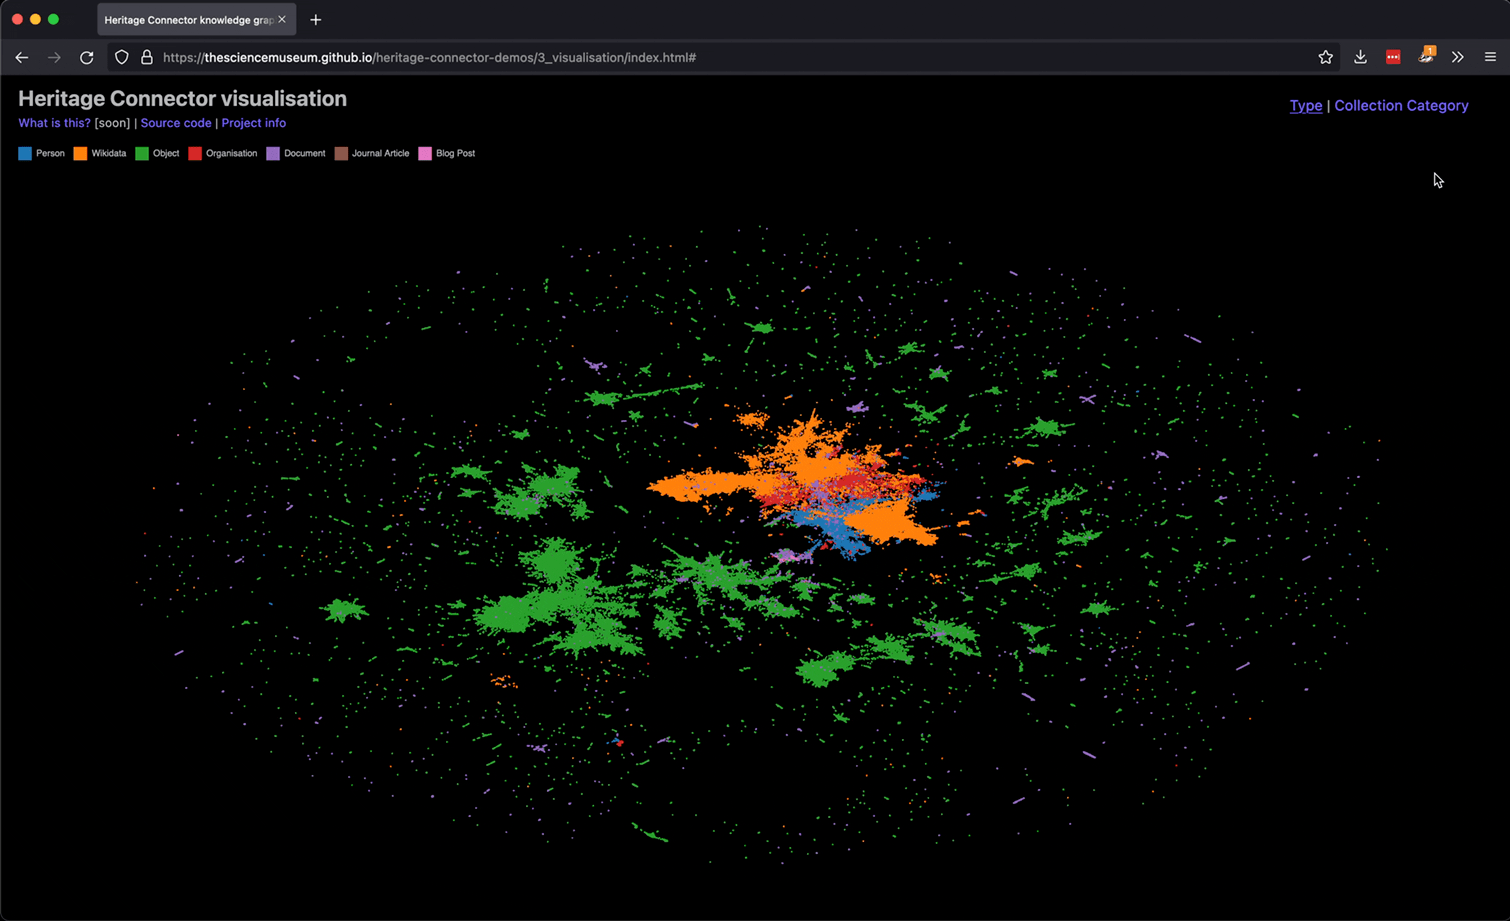Viewport: 1510px width, 921px height.
Task: Click the 'Journal Article' legend label
Action: tap(380, 154)
